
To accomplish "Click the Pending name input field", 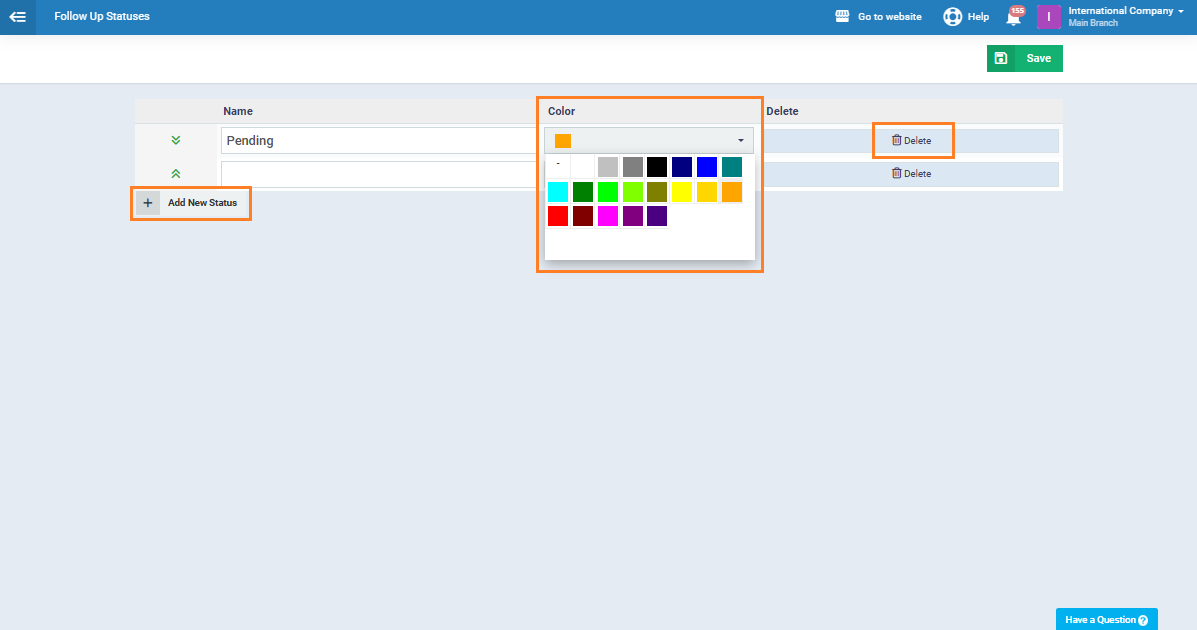I will 380,141.
